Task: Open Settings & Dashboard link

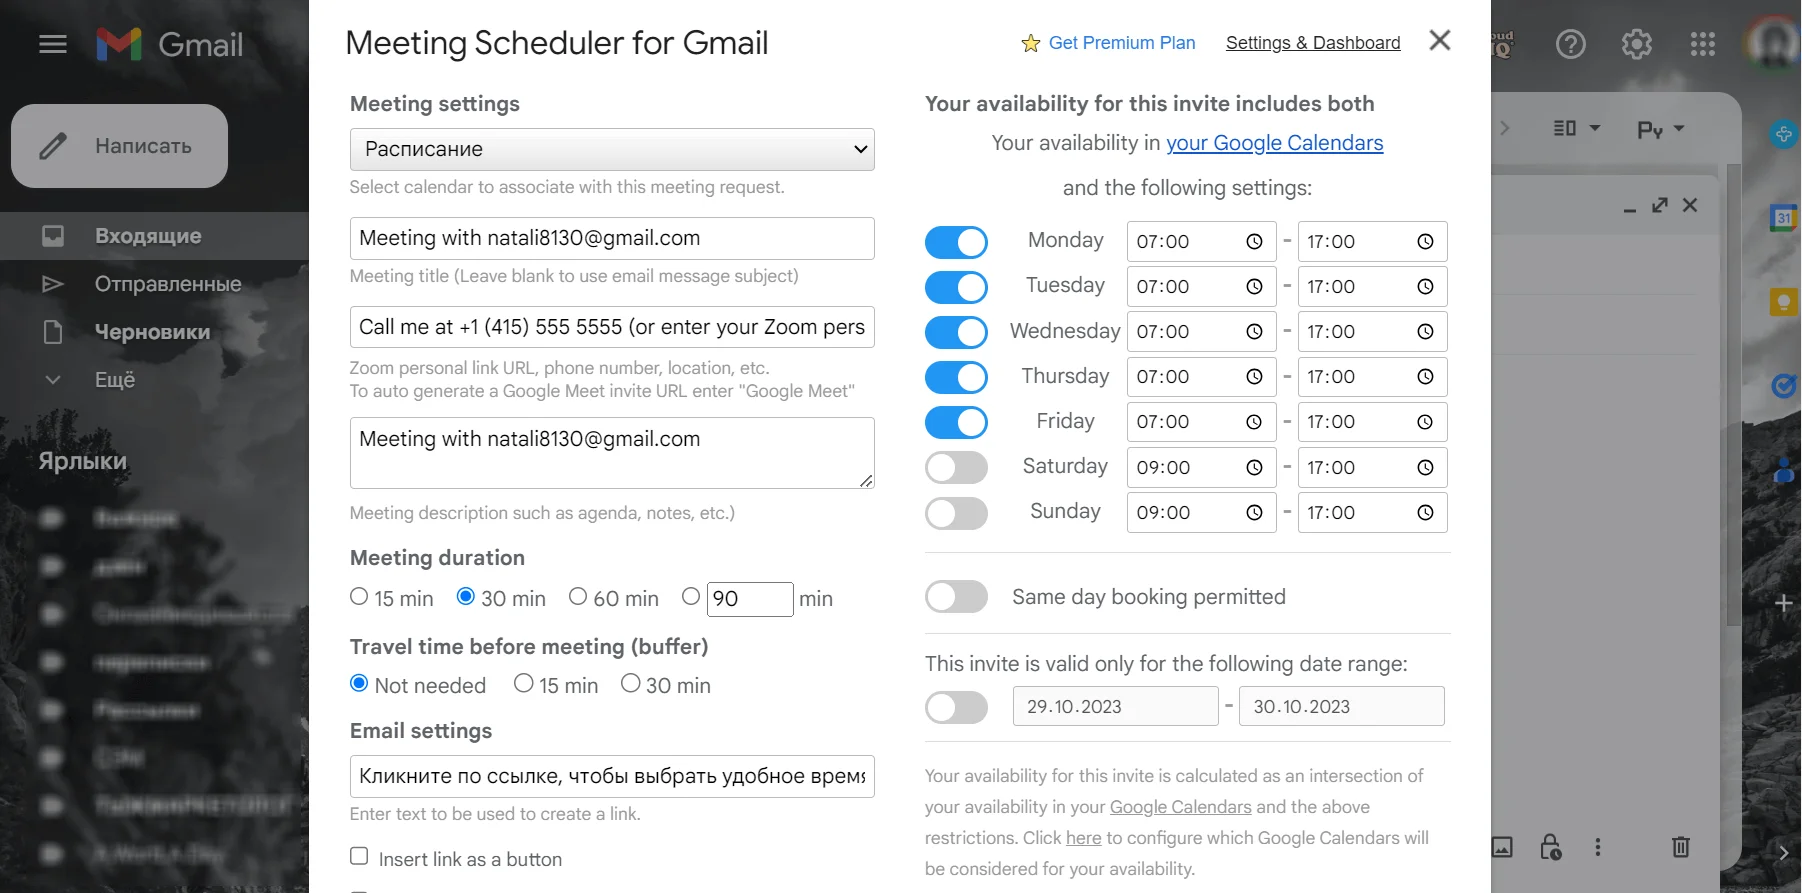Action: coord(1312,43)
